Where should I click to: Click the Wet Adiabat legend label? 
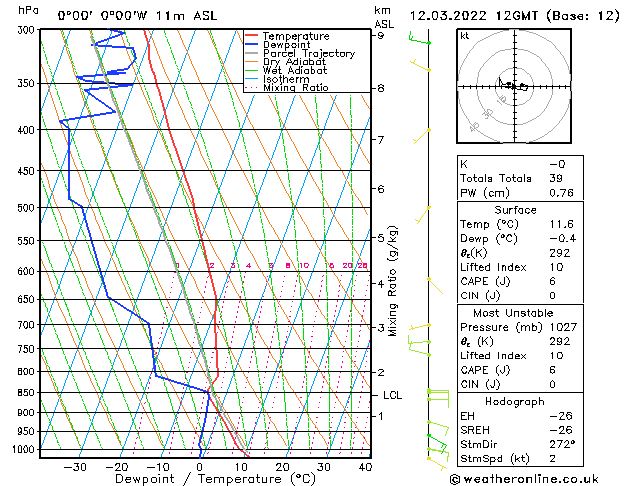(x=295, y=70)
